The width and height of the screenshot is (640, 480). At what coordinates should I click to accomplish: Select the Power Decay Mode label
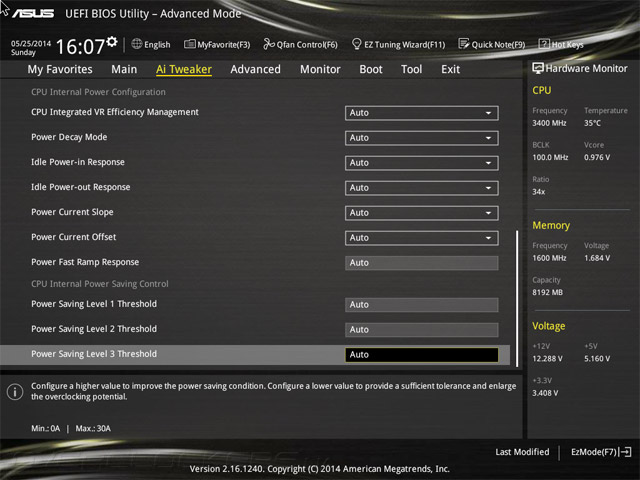click(69, 137)
